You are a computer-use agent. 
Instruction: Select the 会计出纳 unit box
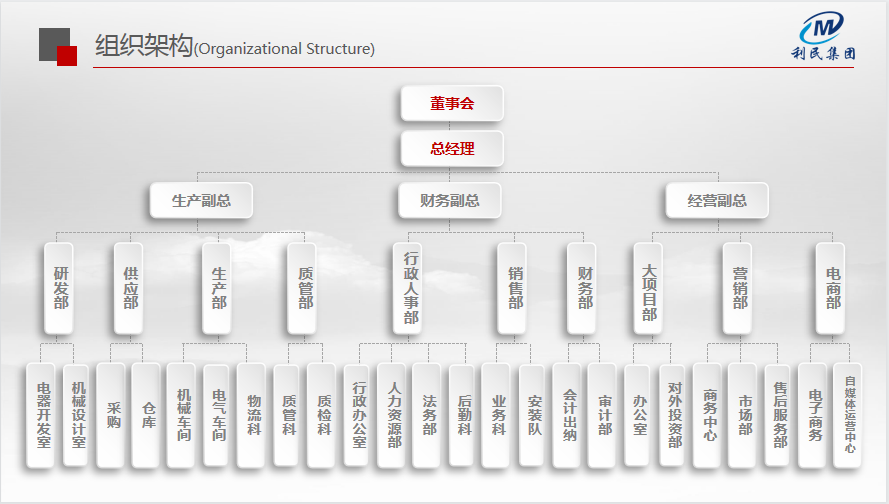coord(569,414)
